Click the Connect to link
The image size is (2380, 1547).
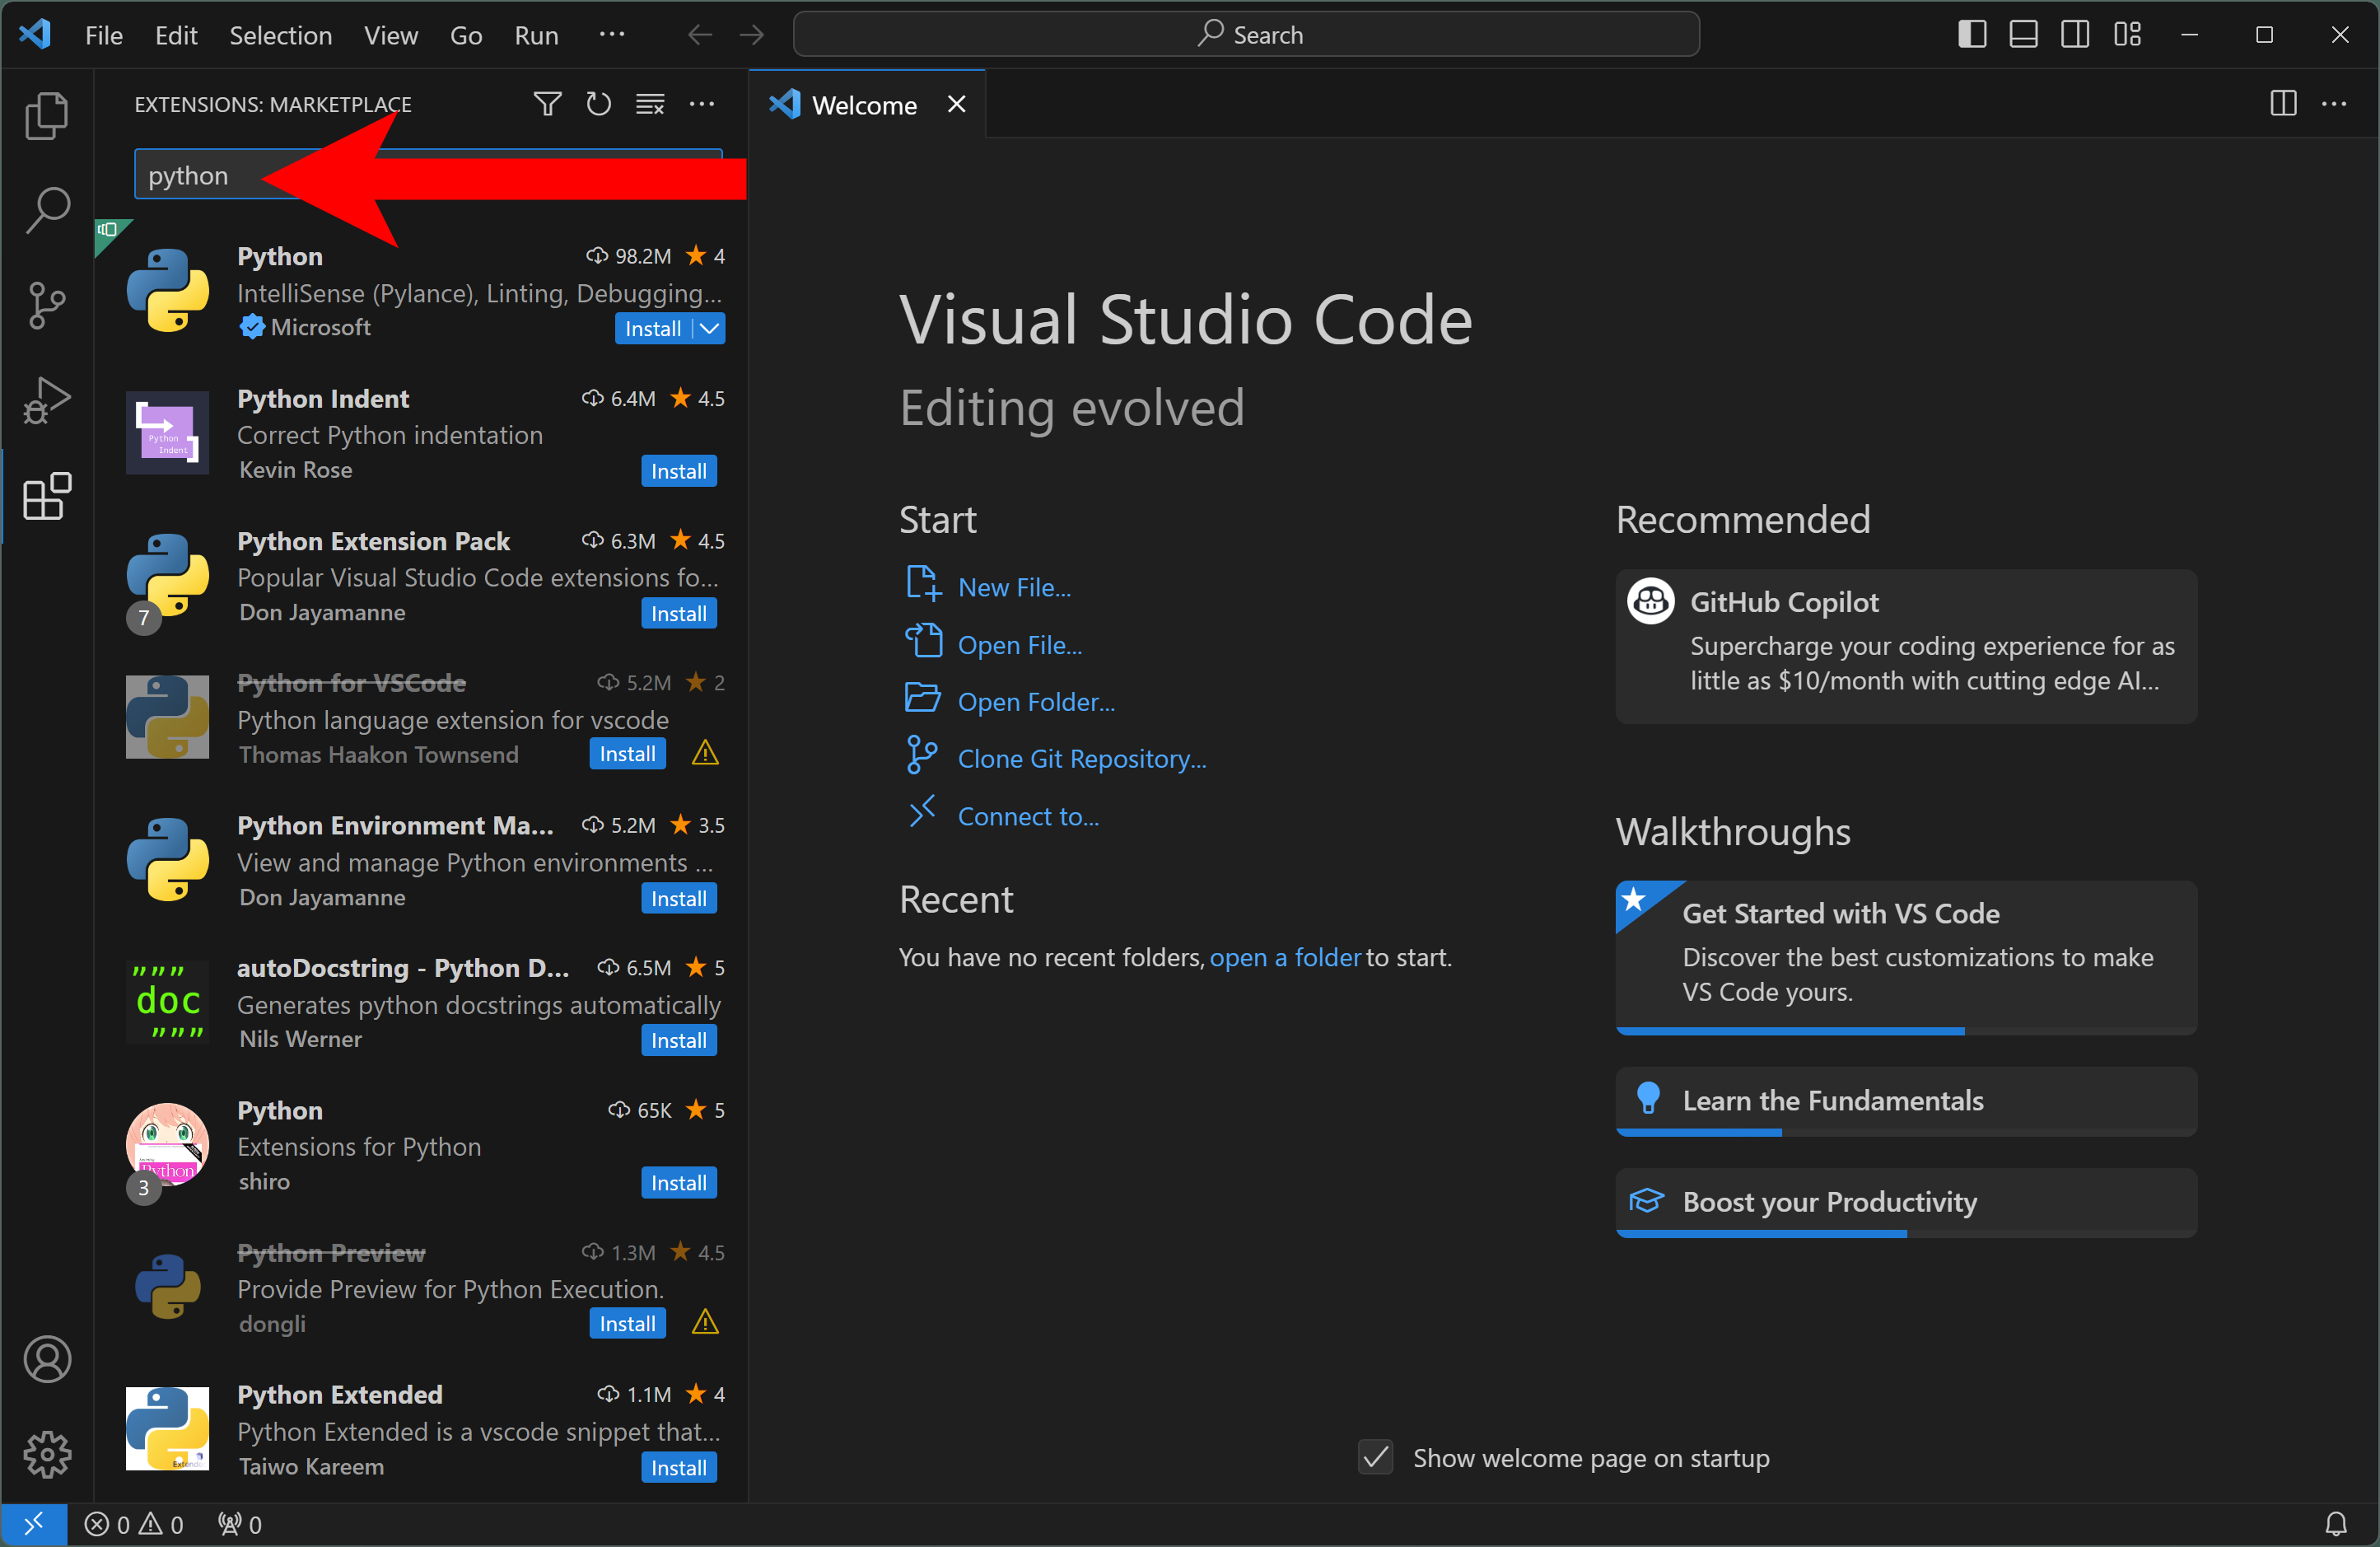click(x=1028, y=816)
